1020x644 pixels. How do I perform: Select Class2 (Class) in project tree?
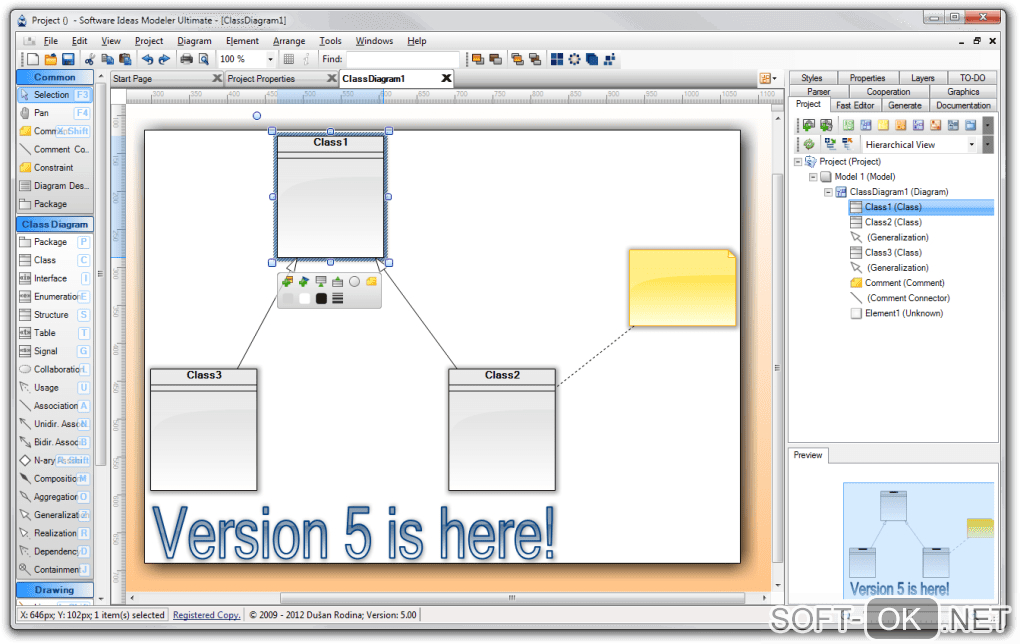(x=892, y=222)
